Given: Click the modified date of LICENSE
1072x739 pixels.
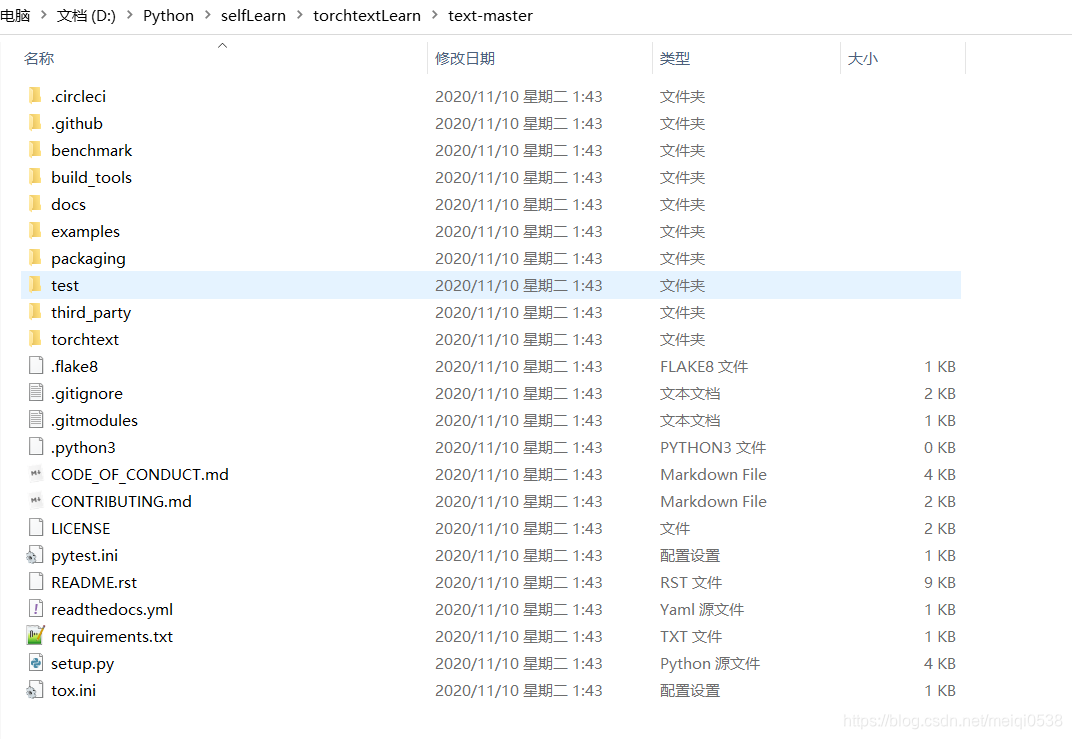Looking at the screenshot, I should pyautogui.click(x=518, y=528).
